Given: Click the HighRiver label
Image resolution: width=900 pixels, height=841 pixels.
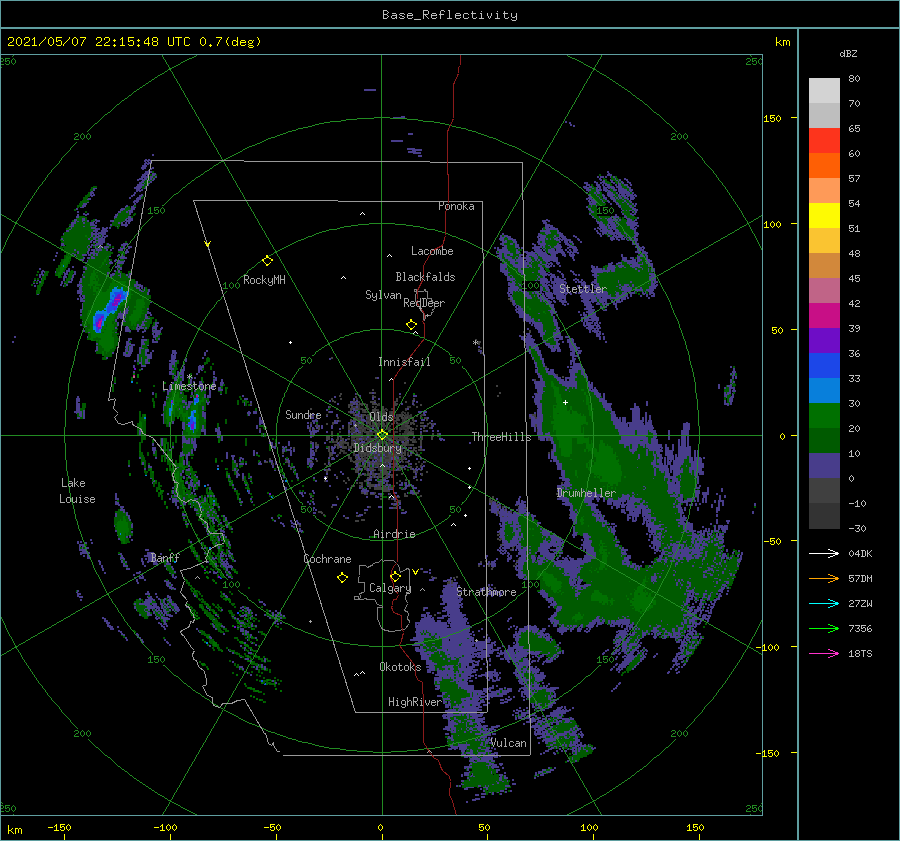Looking at the screenshot, I should (x=415, y=702).
